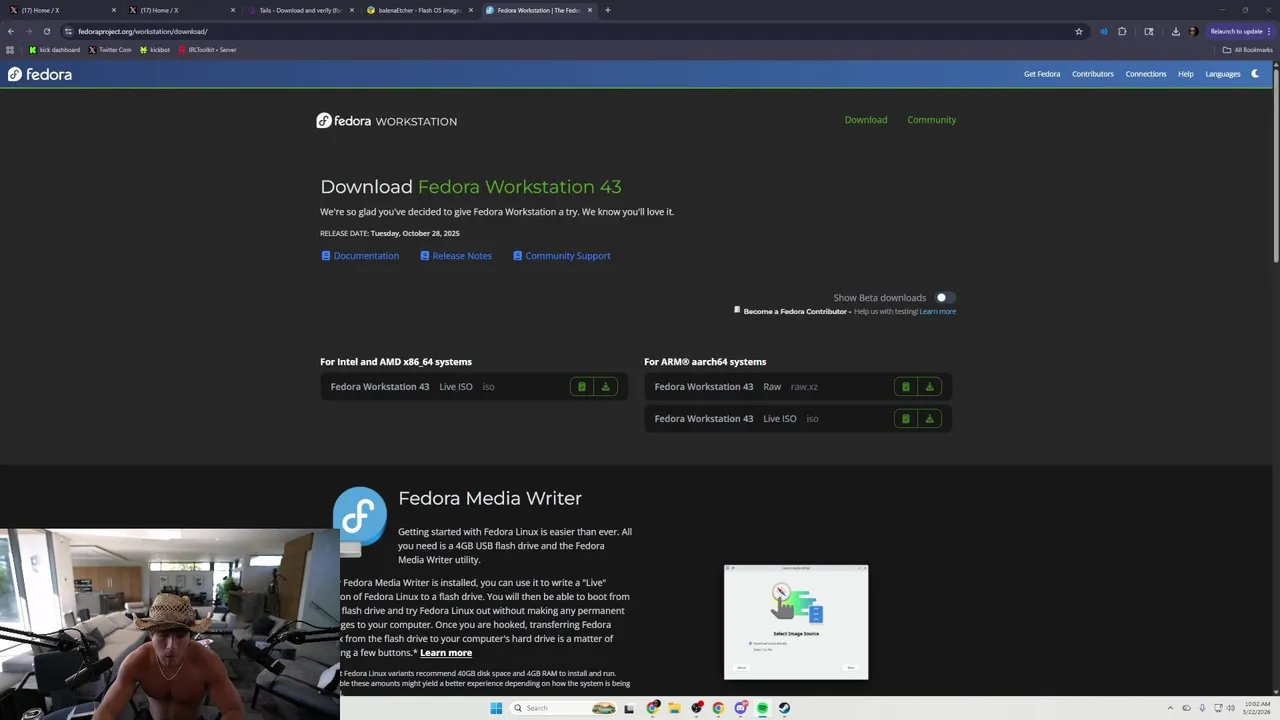Click Learn more about Fedora contributor testing
Screen dimensions: 1280x720
[937, 311]
